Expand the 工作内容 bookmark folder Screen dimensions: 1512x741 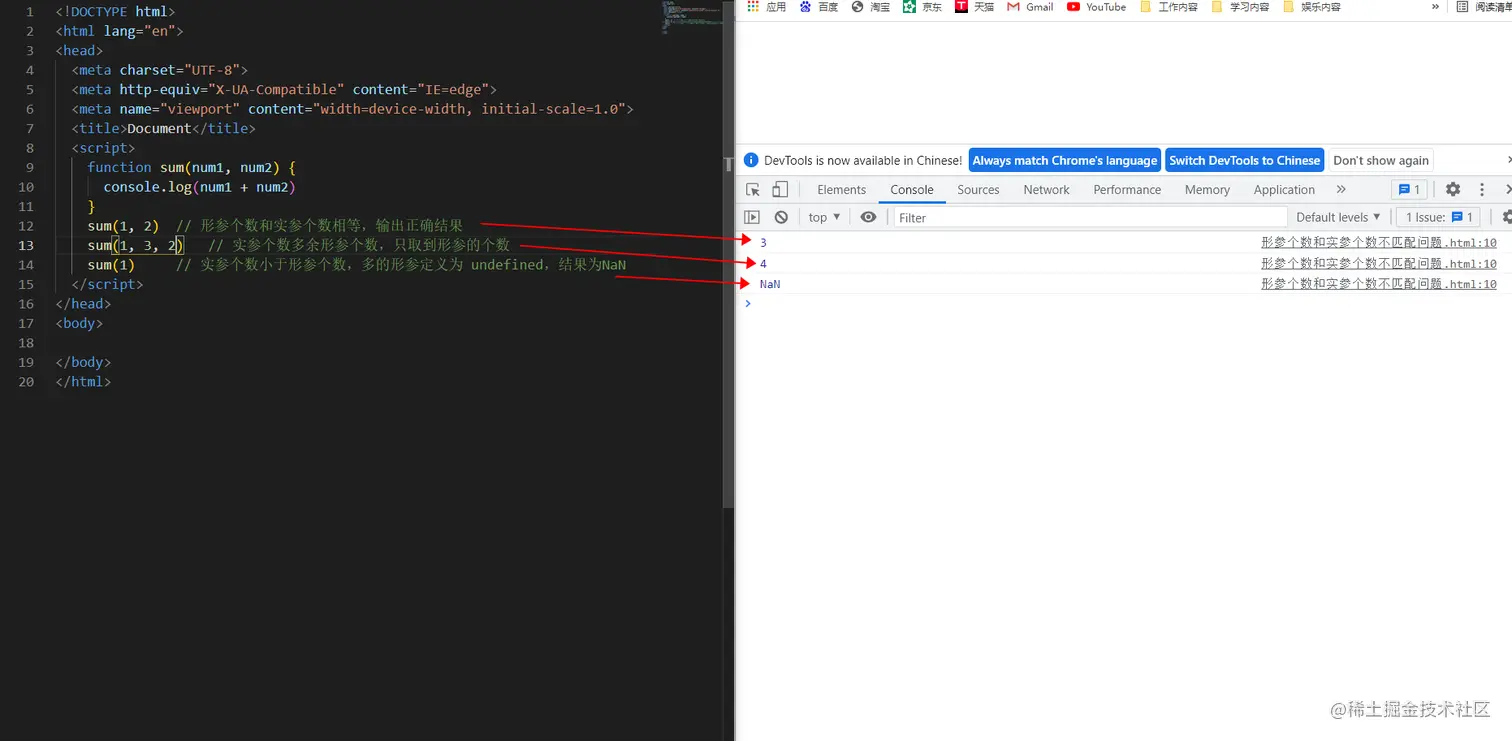[1168, 7]
